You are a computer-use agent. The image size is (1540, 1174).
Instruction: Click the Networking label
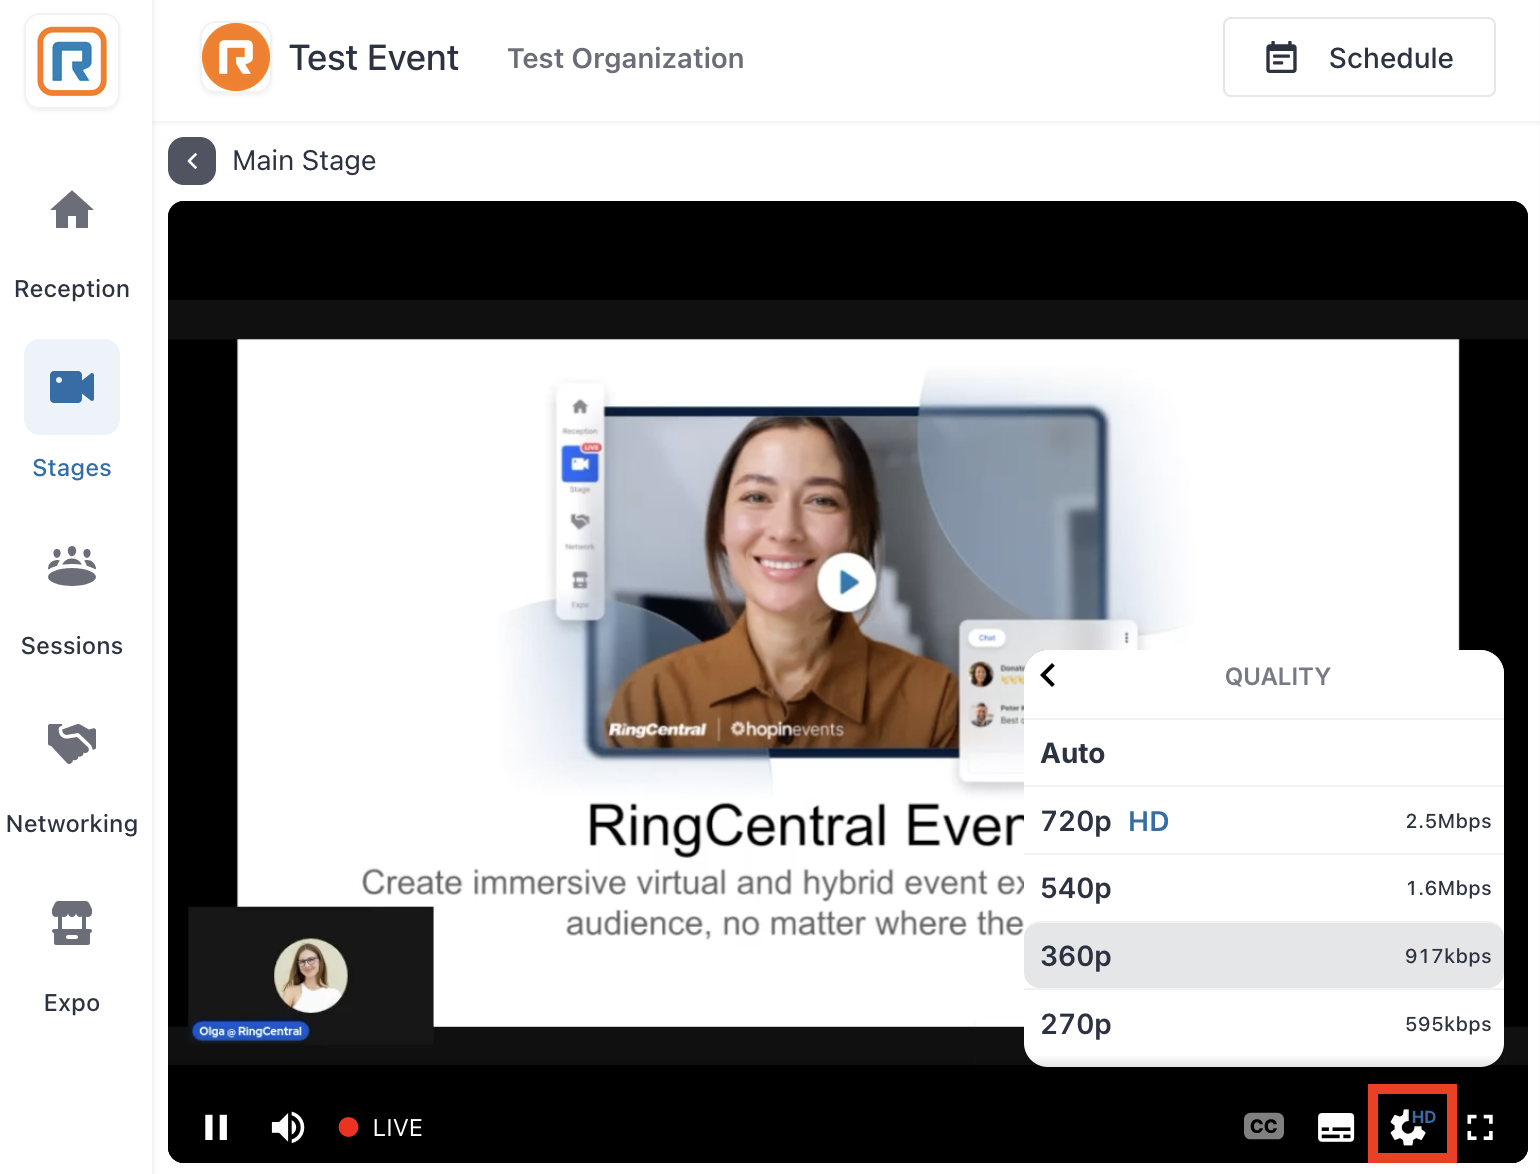coord(72,824)
